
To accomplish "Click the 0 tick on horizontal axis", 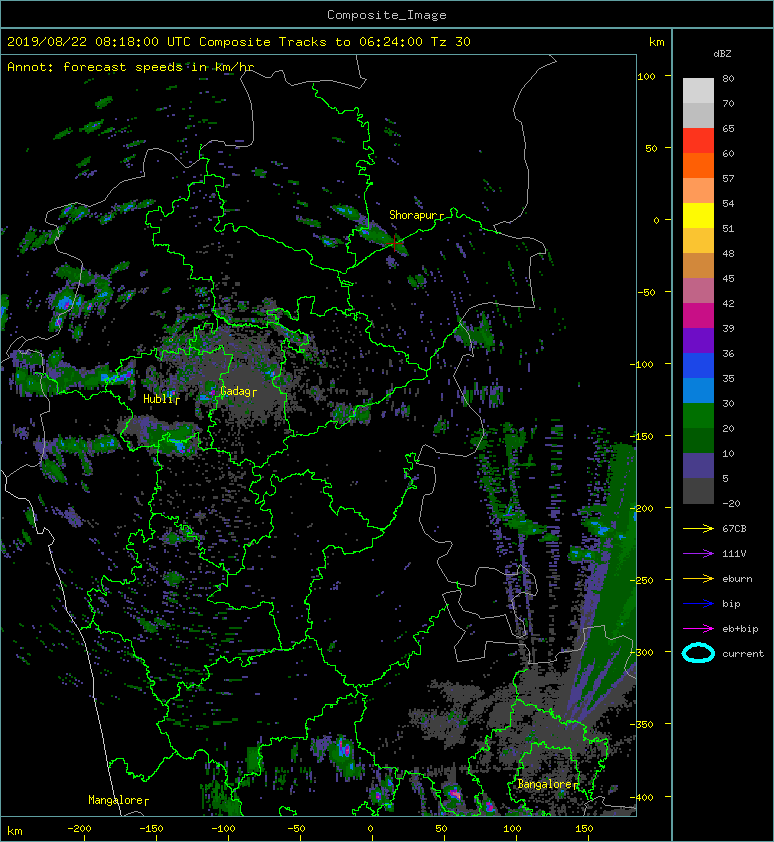I will pos(371,829).
